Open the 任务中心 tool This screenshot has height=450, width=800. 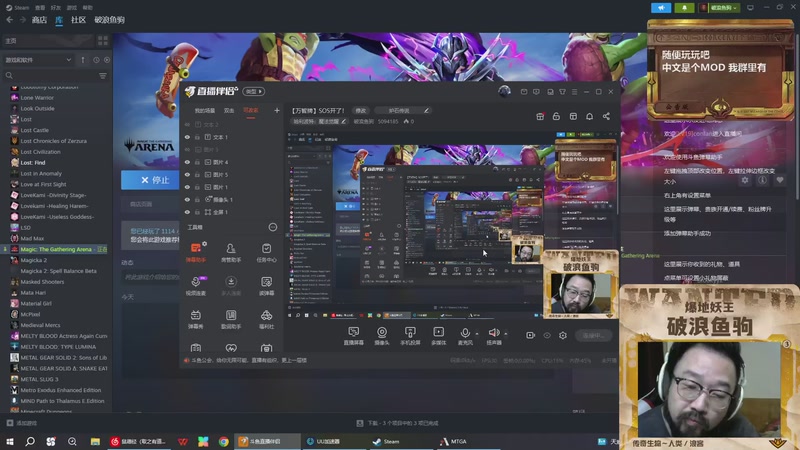266,253
